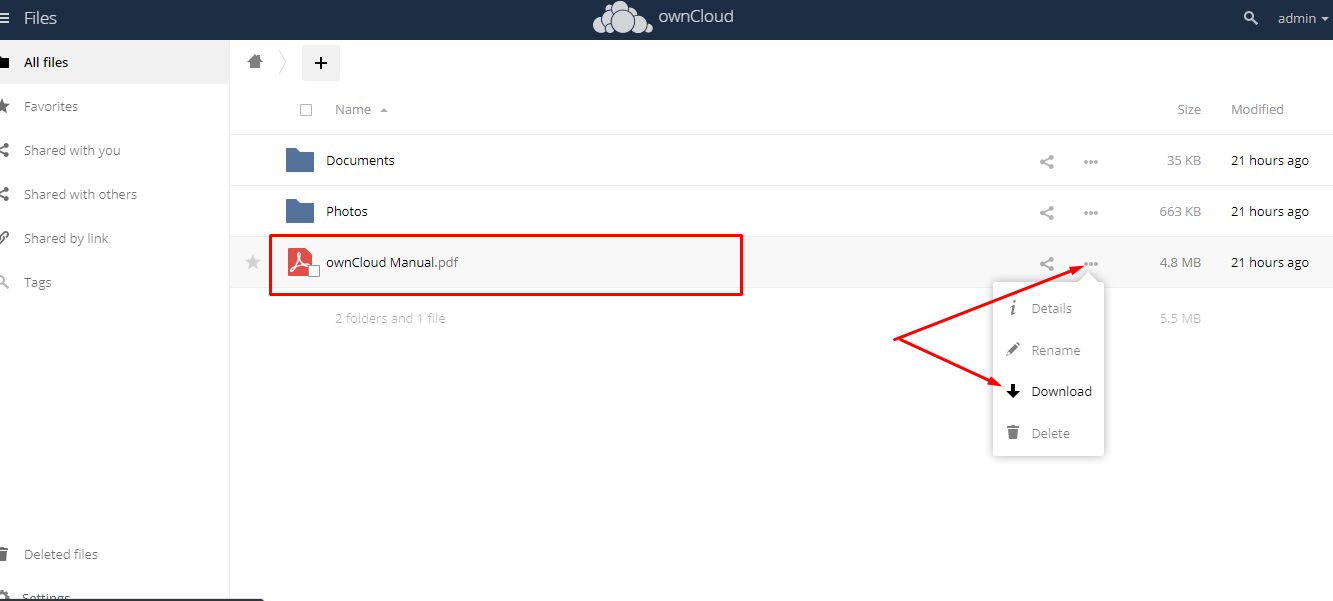Check the select-all files checkbox
This screenshot has height=601, width=1333.
coord(306,109)
